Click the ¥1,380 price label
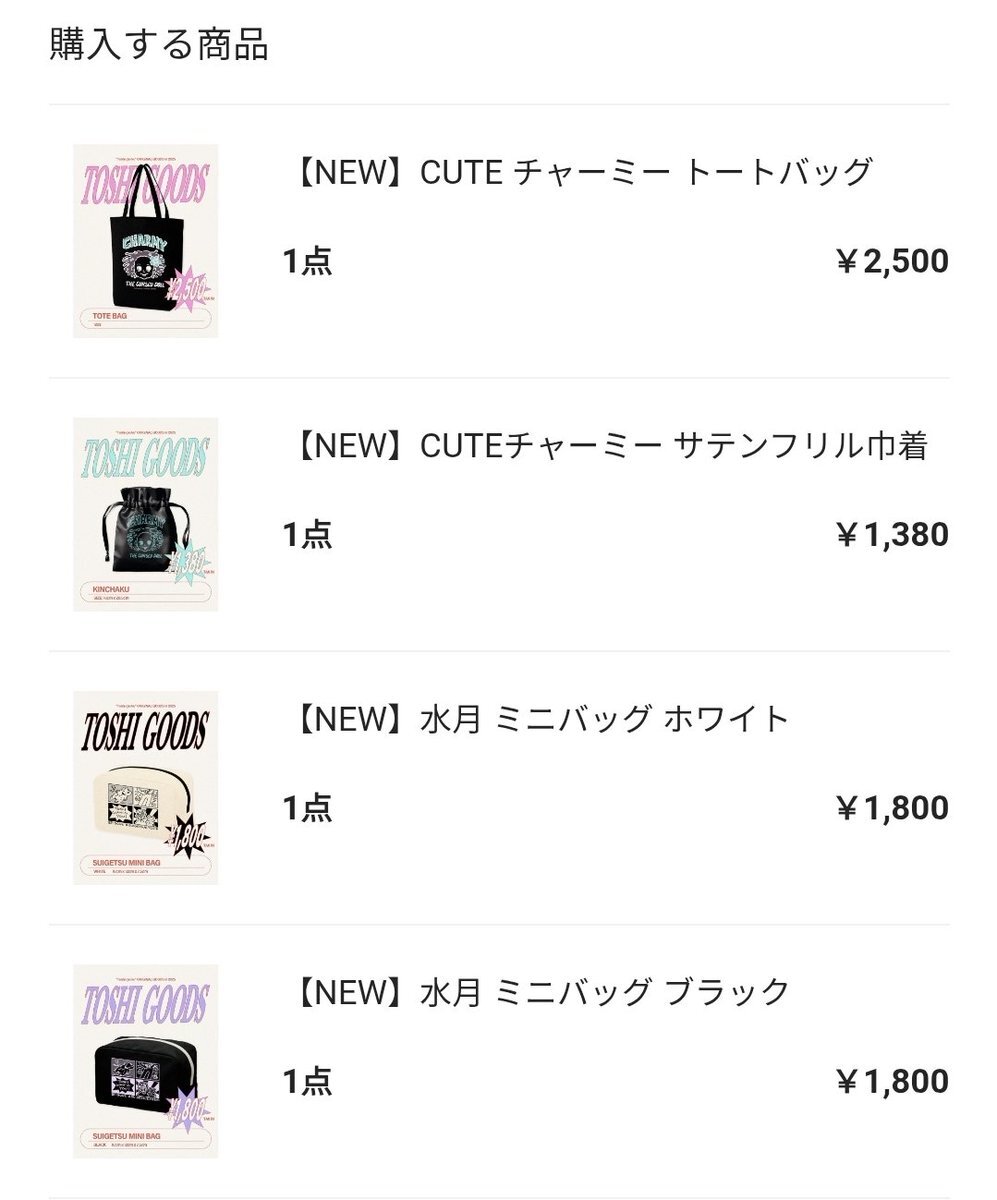 [892, 535]
